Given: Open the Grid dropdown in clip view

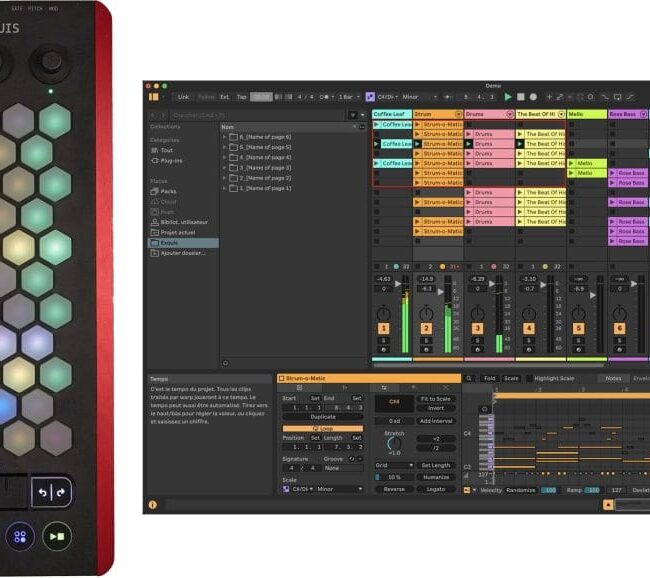Looking at the screenshot, I should click(x=394, y=465).
